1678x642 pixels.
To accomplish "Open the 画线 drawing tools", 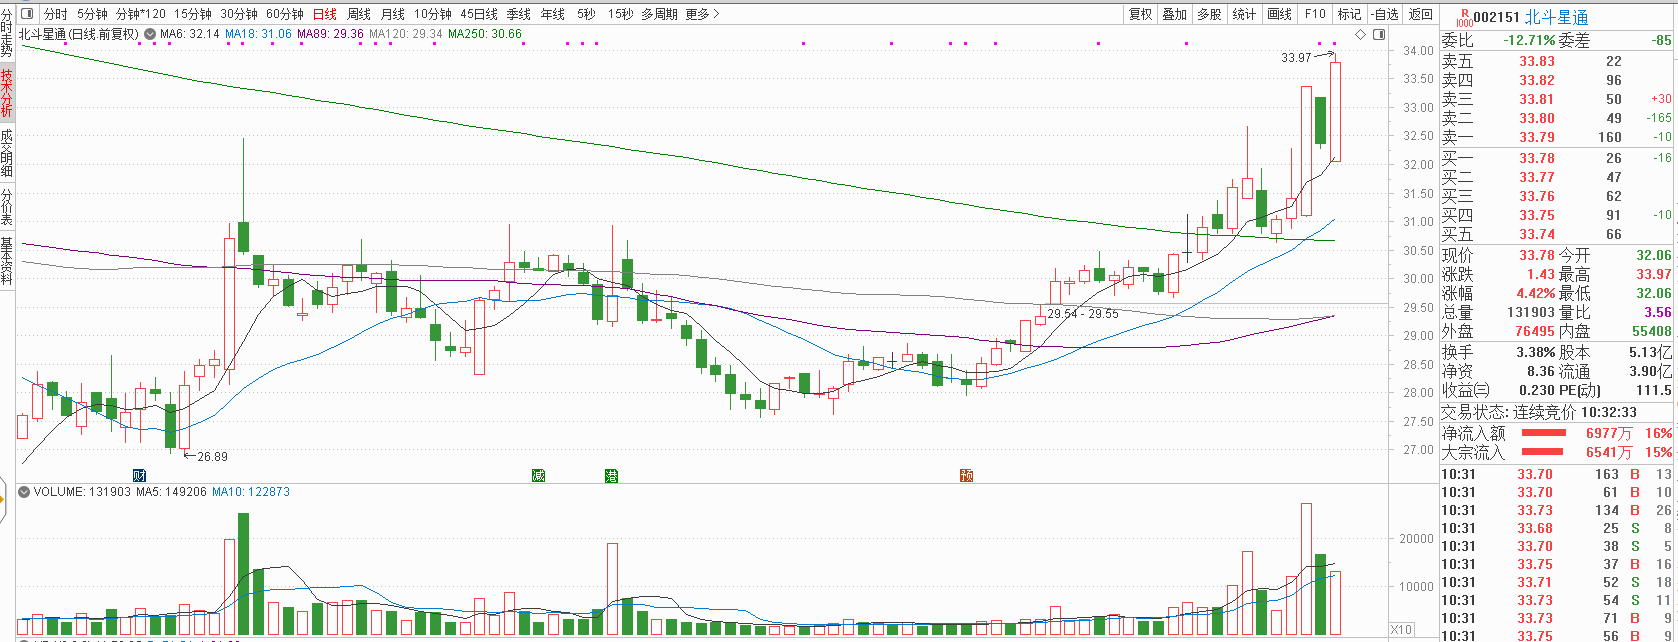I will pos(1280,15).
